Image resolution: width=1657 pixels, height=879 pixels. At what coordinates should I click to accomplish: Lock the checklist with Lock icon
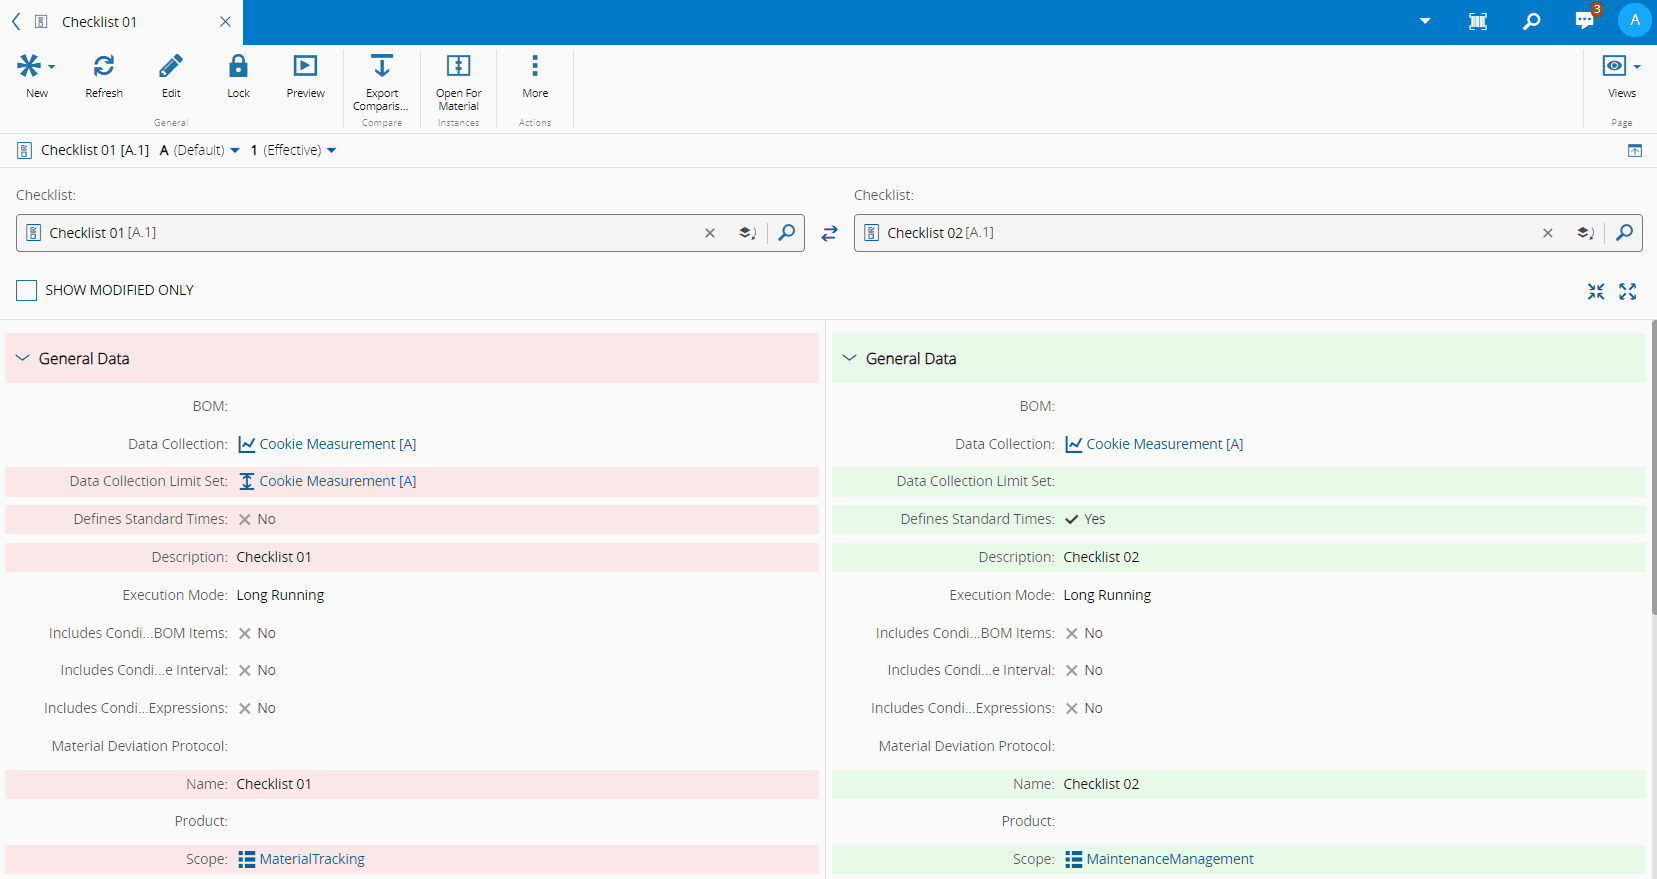[x=238, y=67]
